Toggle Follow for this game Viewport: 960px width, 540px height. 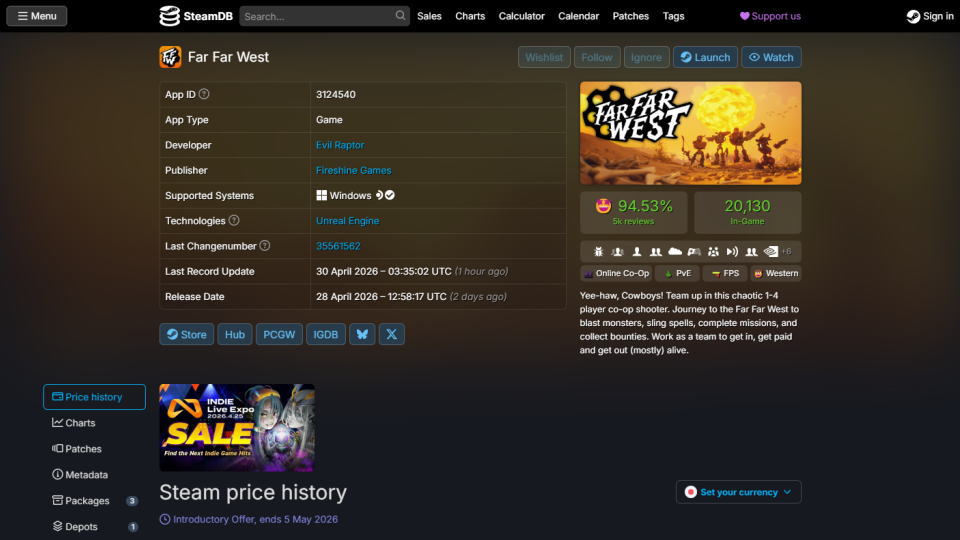(x=597, y=57)
